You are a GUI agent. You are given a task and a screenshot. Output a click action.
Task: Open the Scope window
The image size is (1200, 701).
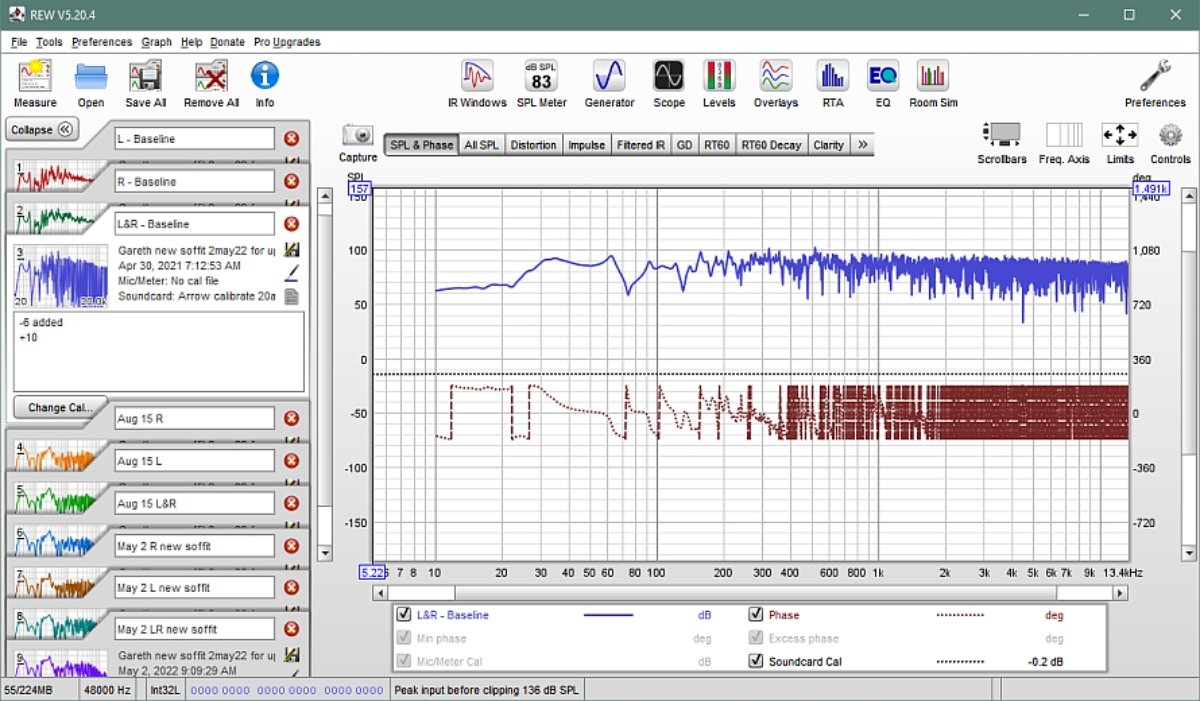pos(669,77)
